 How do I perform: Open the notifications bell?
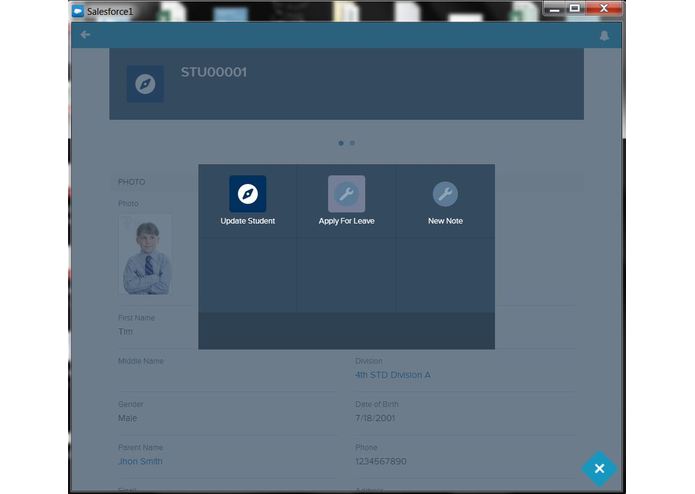[x=604, y=35]
